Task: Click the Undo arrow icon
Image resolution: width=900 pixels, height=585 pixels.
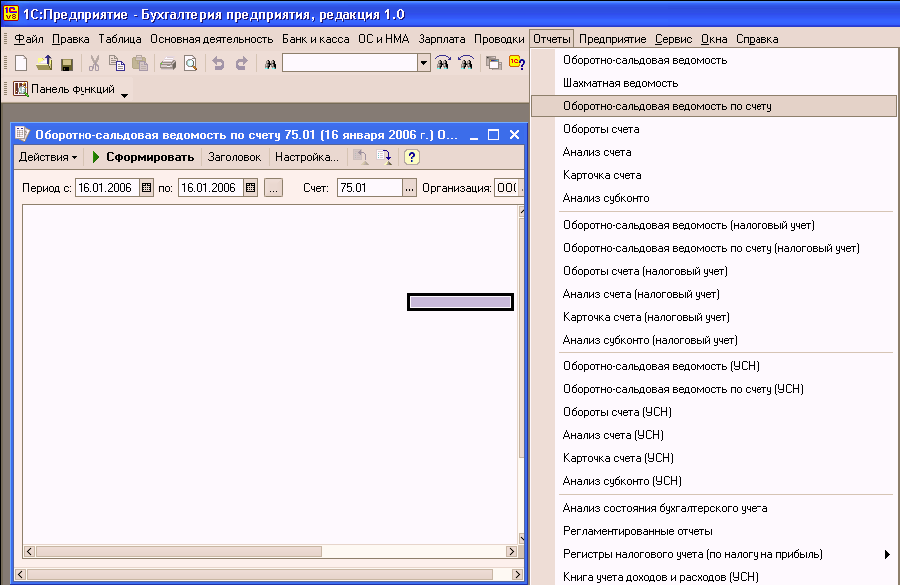Action: click(x=219, y=63)
